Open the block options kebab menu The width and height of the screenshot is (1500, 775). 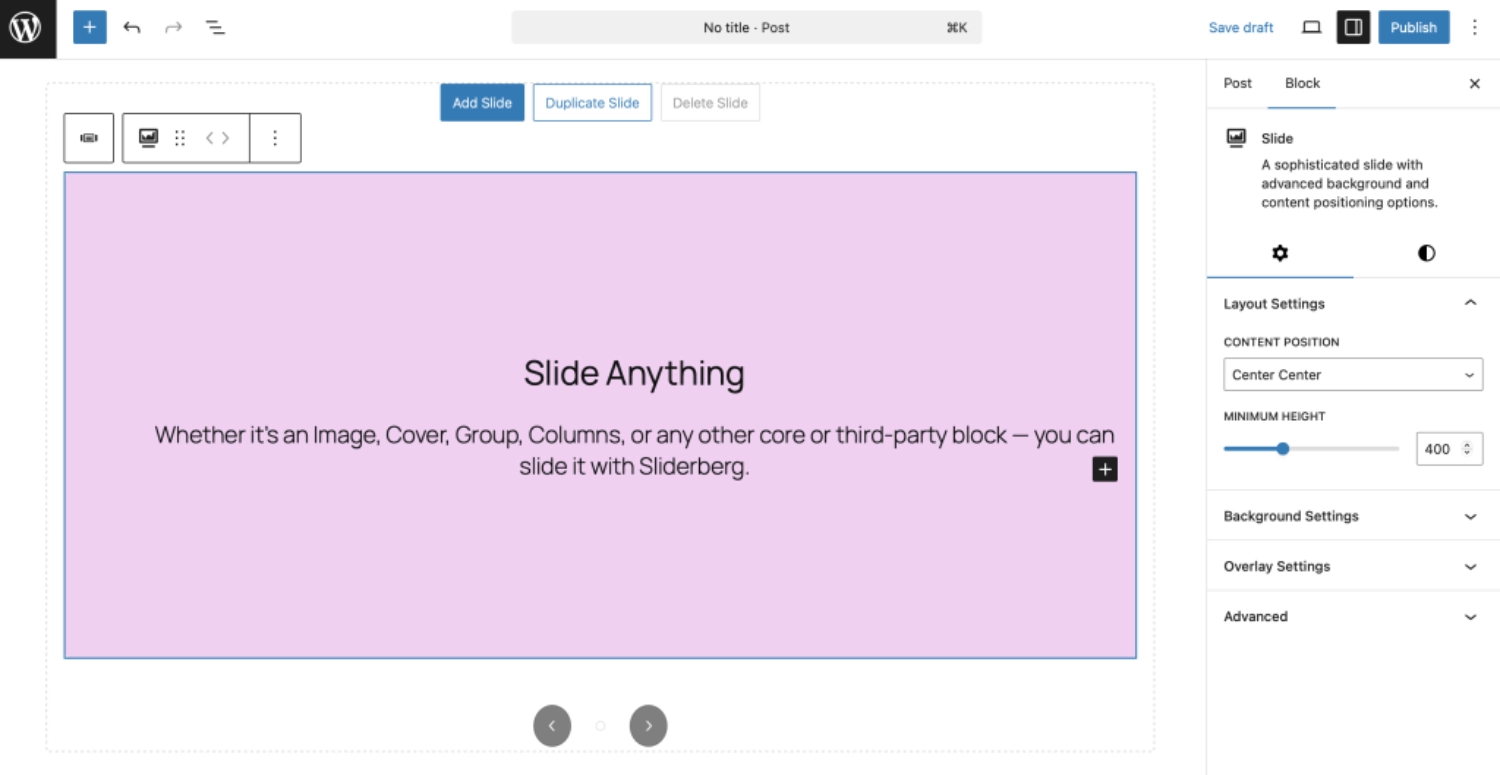[x=275, y=138]
